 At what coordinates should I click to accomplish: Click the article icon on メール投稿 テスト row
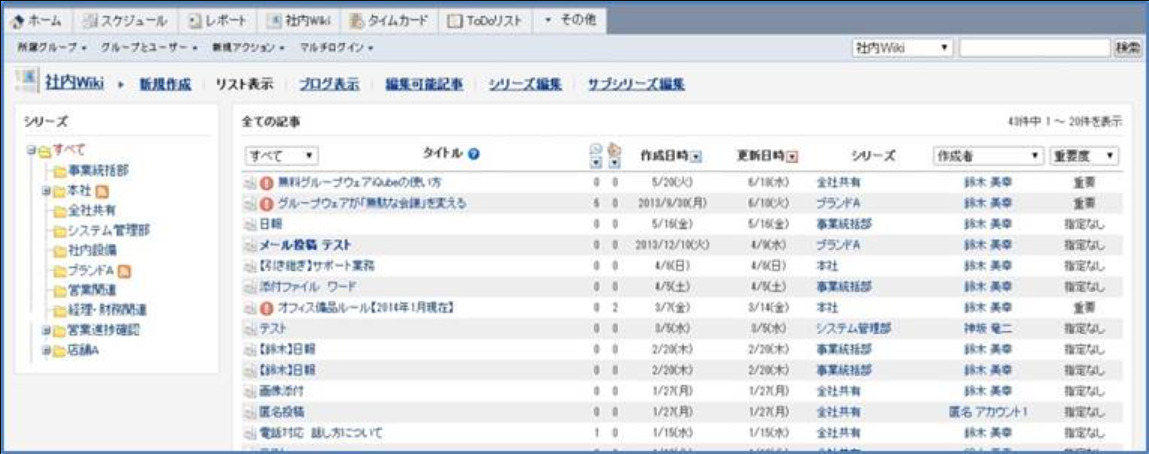coord(250,245)
